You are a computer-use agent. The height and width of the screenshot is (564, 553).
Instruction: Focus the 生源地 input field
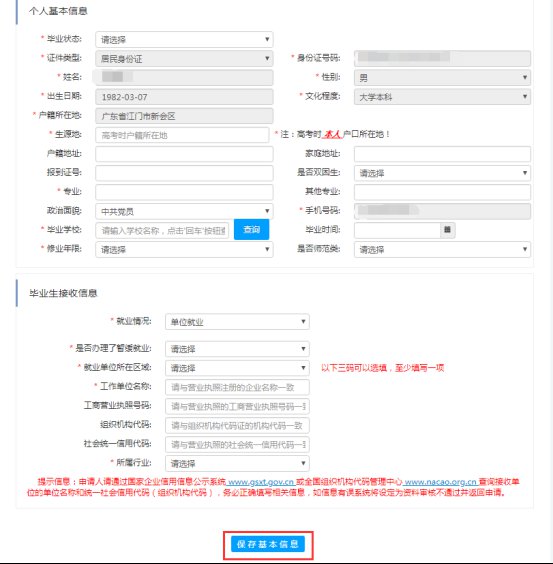pyautogui.click(x=182, y=135)
